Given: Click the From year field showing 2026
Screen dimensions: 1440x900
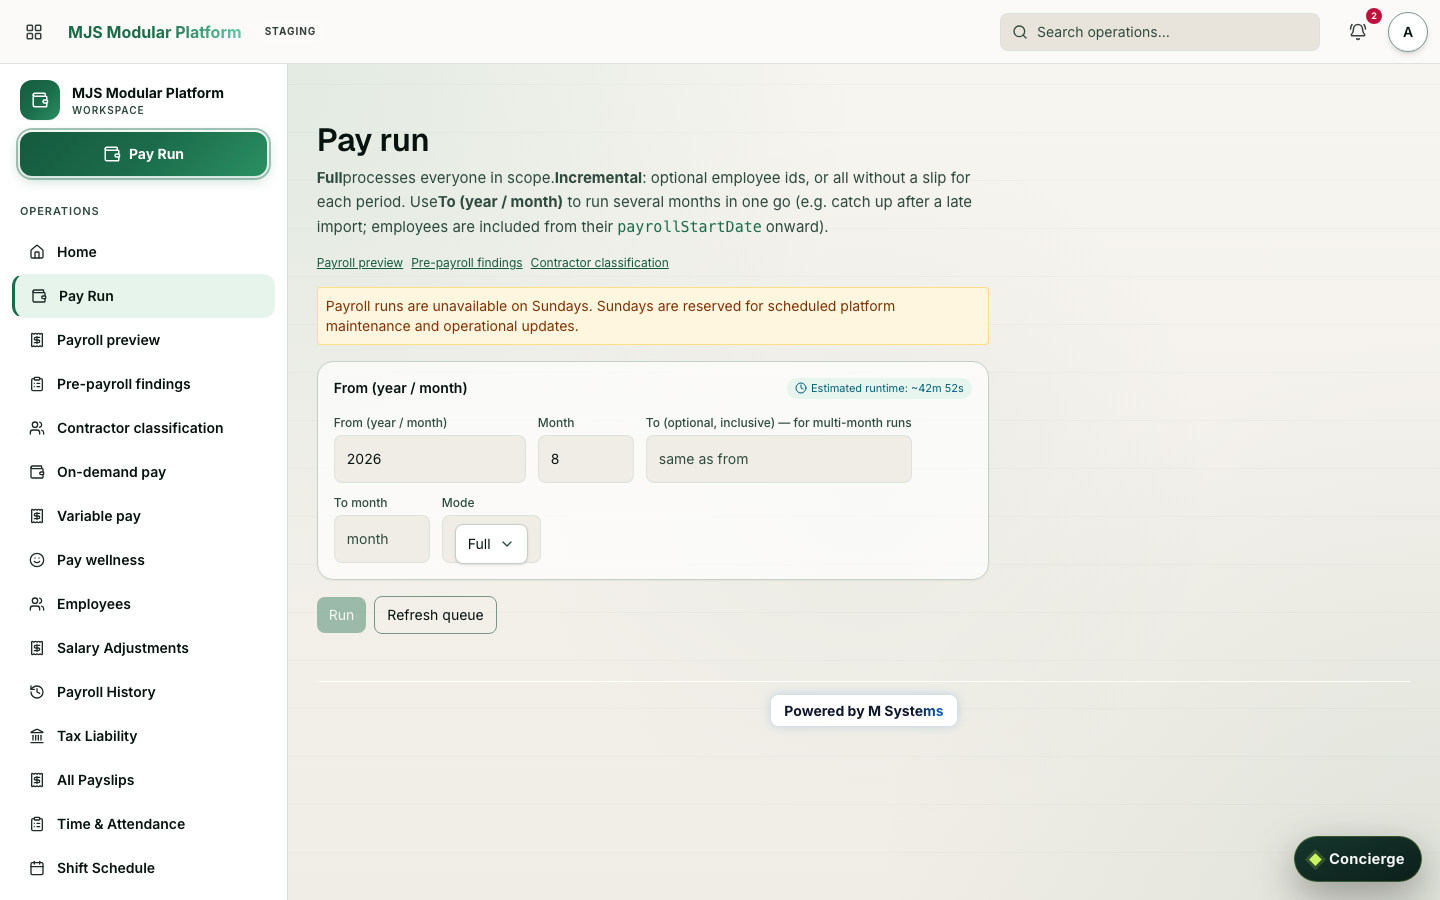Looking at the screenshot, I should [x=430, y=459].
